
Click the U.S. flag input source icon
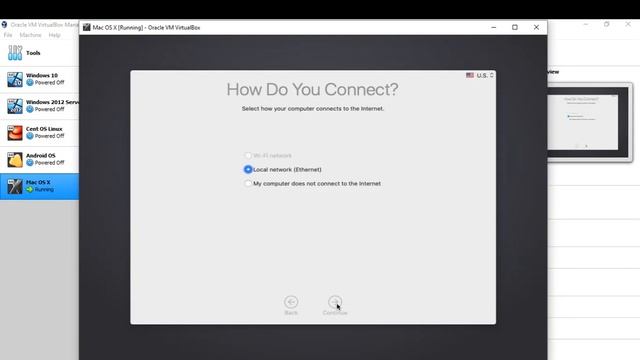pos(470,75)
